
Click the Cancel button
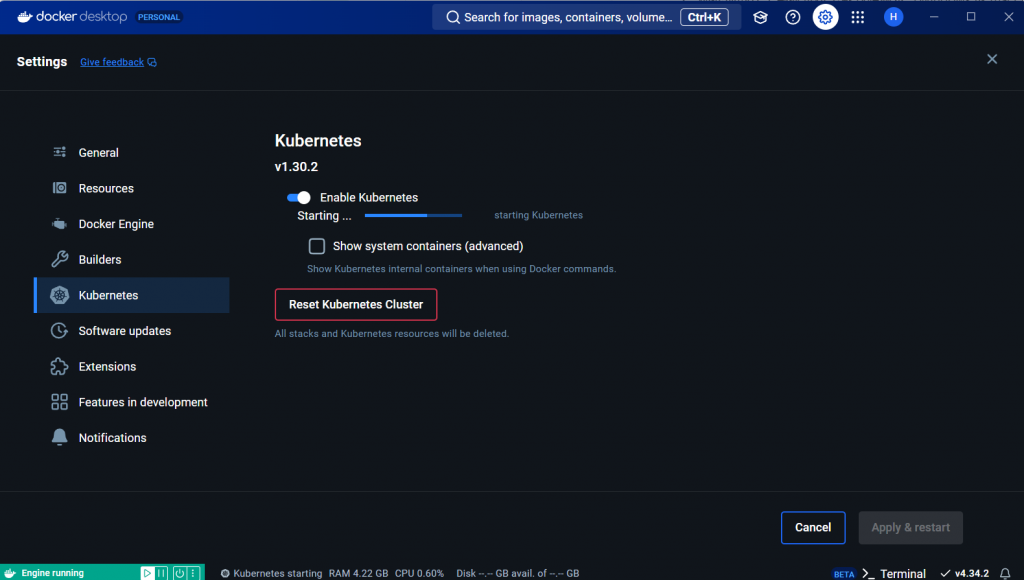click(813, 527)
